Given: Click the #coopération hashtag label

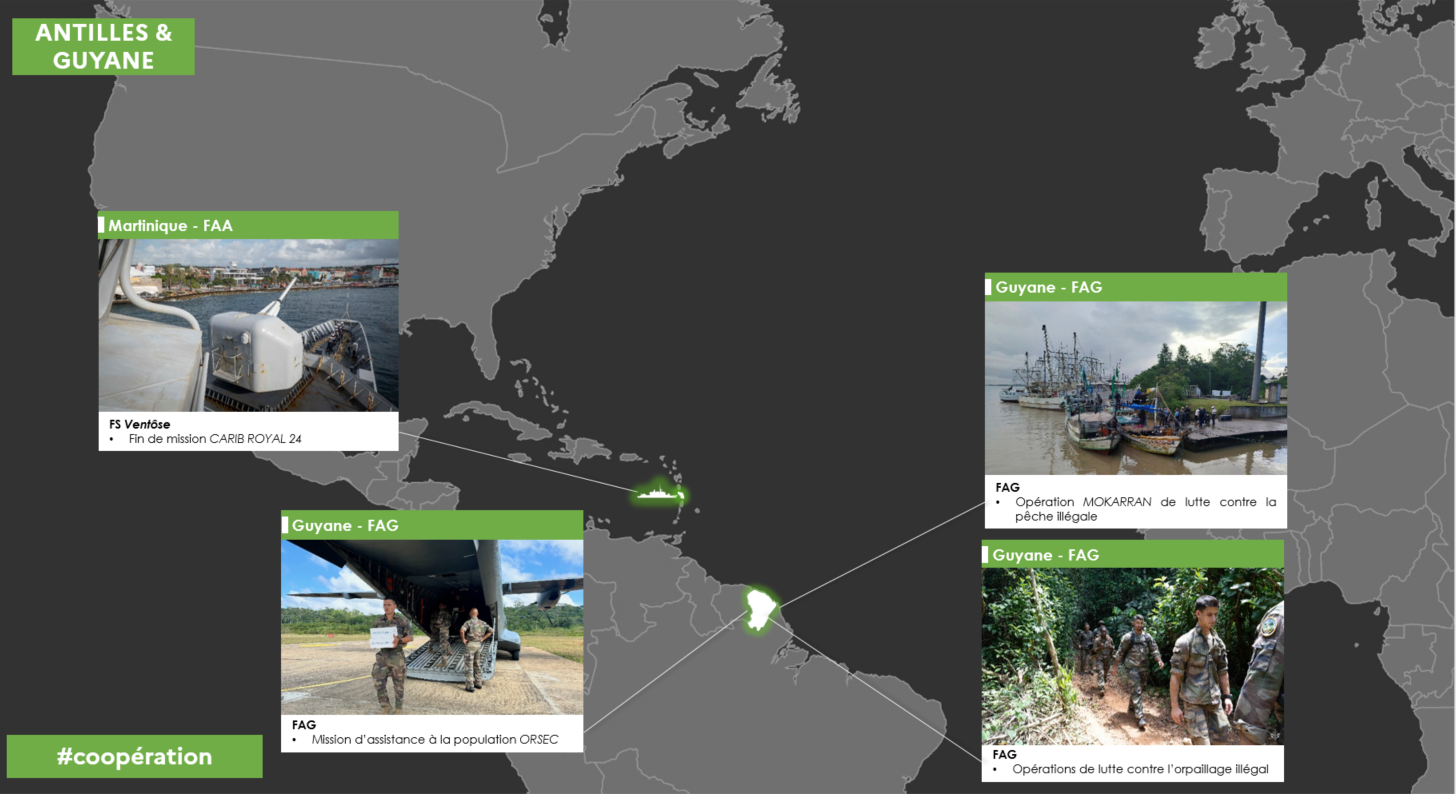Looking at the screenshot, I should [x=135, y=756].
